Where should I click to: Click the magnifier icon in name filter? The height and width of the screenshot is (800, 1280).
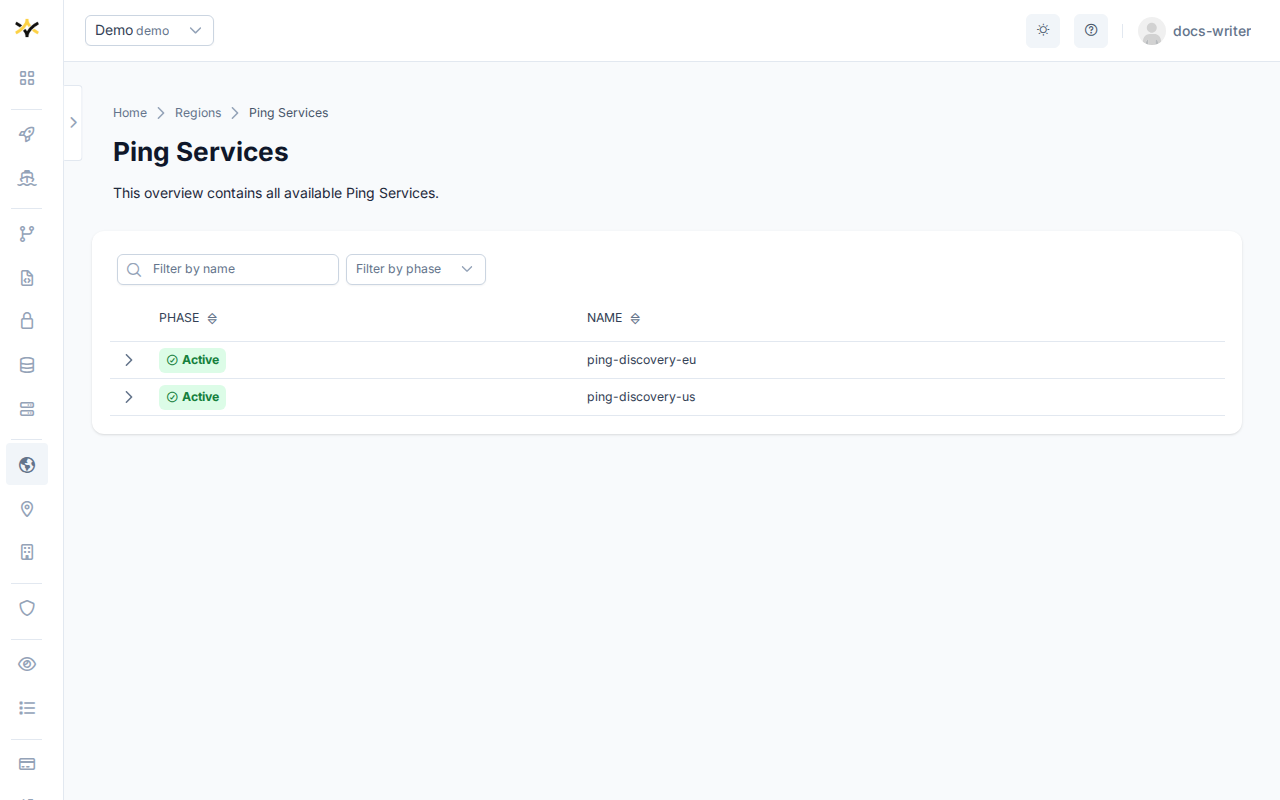coord(134,270)
